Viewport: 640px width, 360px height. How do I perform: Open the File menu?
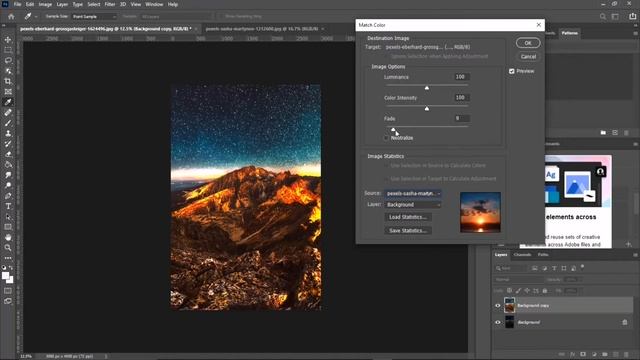[18, 4]
